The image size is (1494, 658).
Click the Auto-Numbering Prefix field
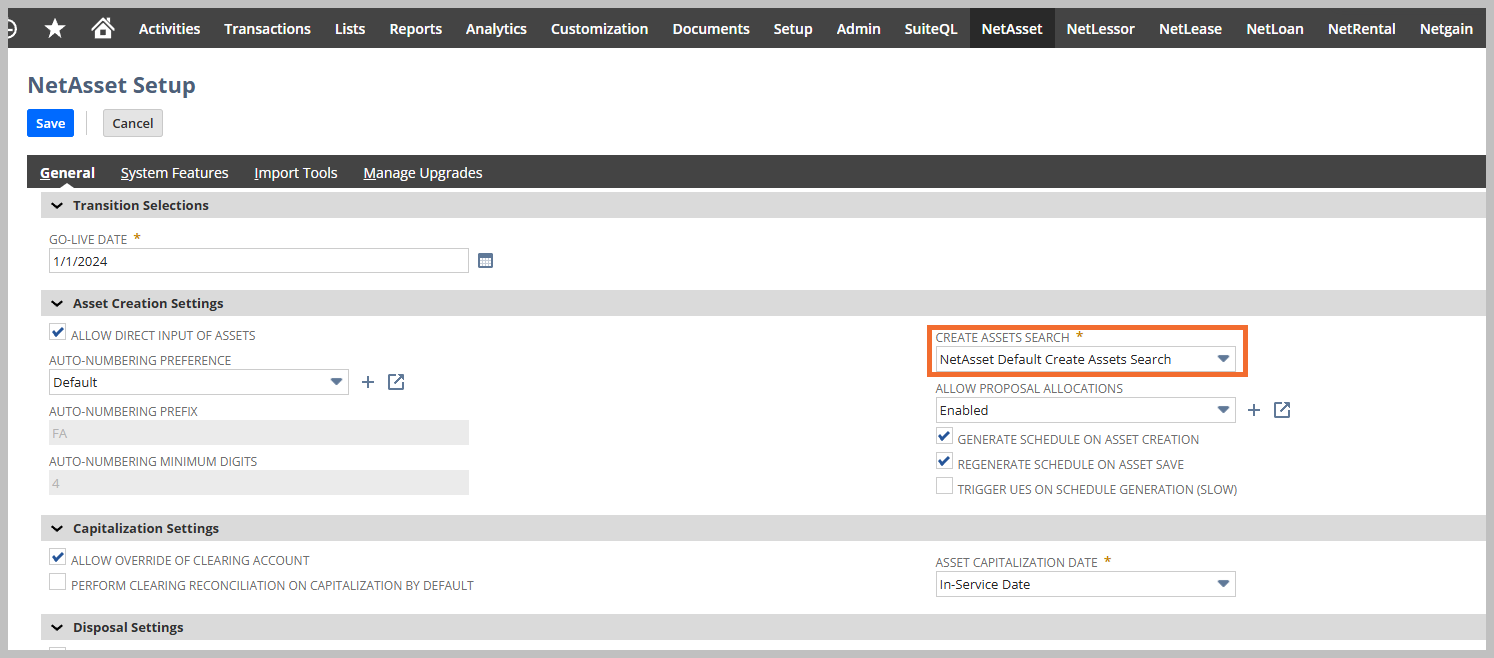click(259, 433)
